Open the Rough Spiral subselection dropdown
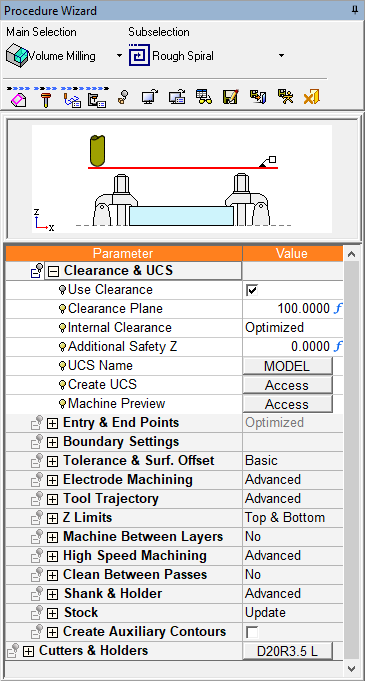This screenshot has width=365, height=681. tap(281, 56)
